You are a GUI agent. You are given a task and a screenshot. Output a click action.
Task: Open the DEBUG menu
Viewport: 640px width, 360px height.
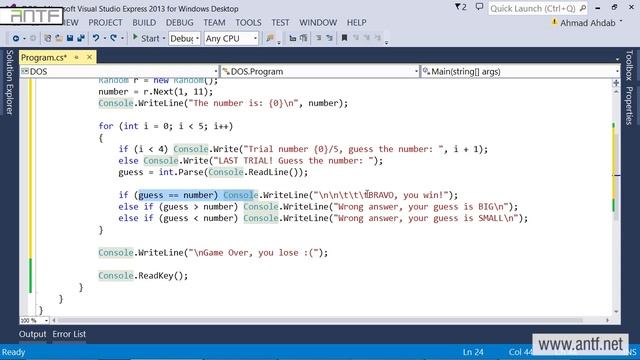180,22
